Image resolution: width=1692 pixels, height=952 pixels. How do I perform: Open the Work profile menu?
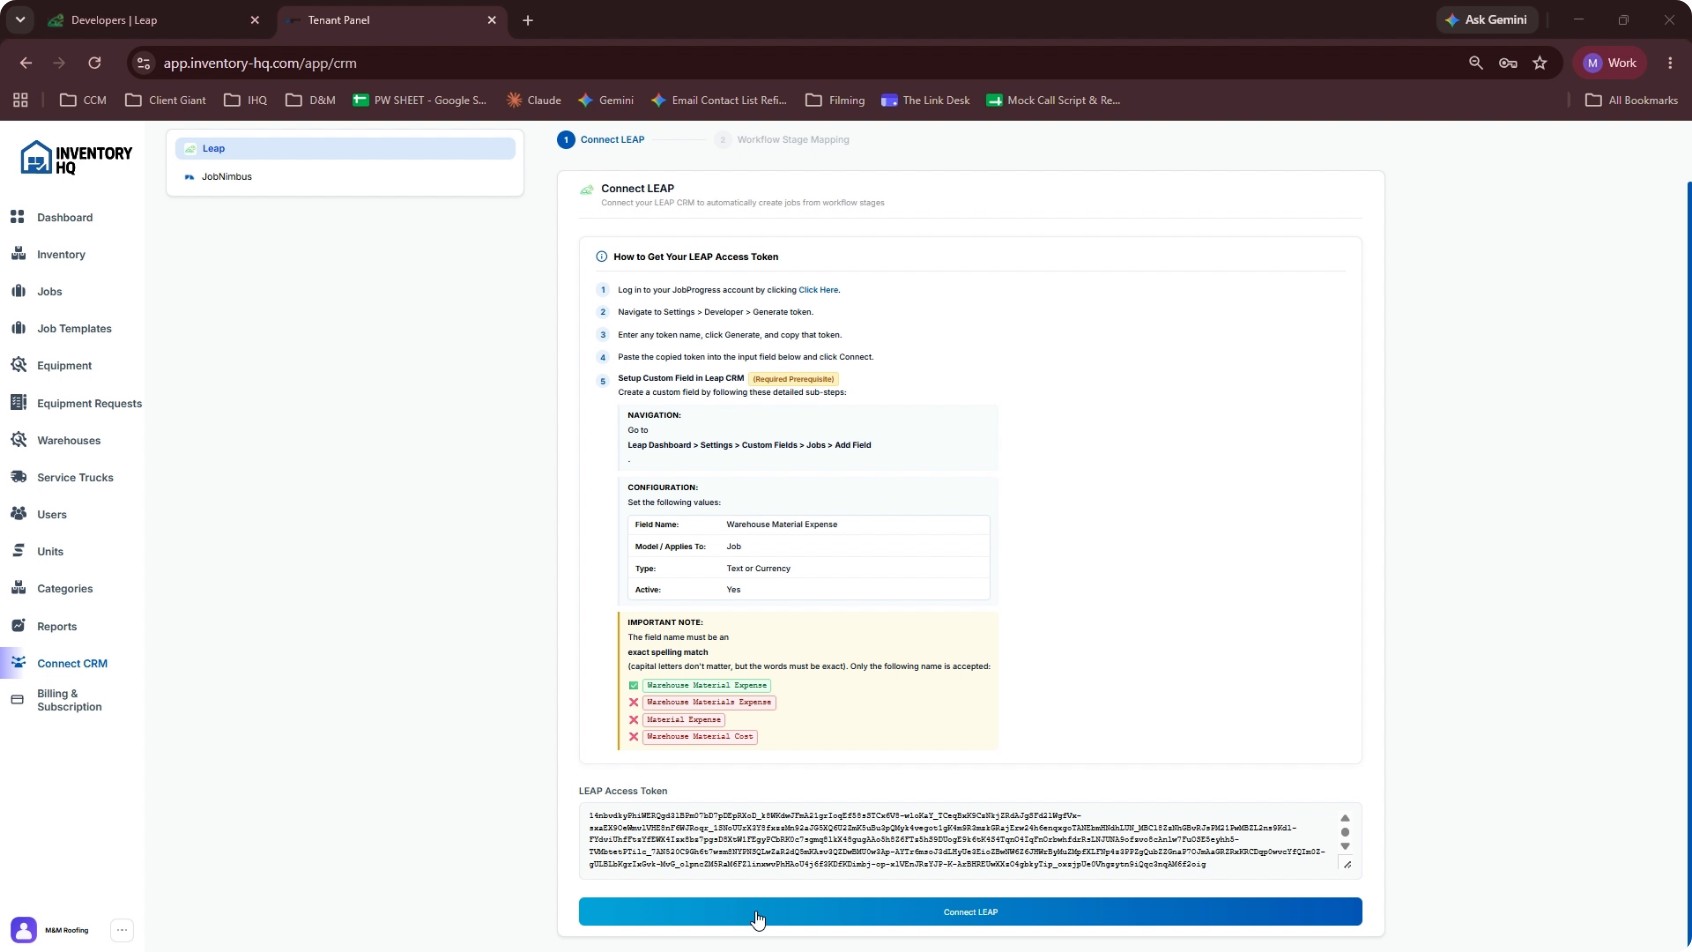coord(1610,63)
